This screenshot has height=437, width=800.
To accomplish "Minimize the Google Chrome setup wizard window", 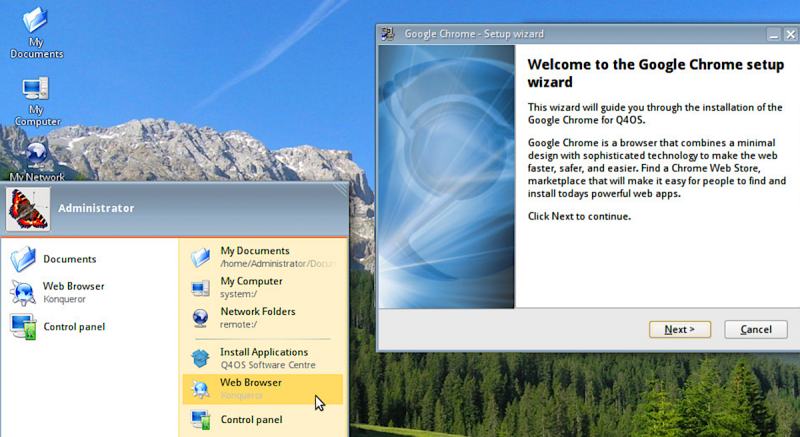I will pyautogui.click(x=774, y=35).
